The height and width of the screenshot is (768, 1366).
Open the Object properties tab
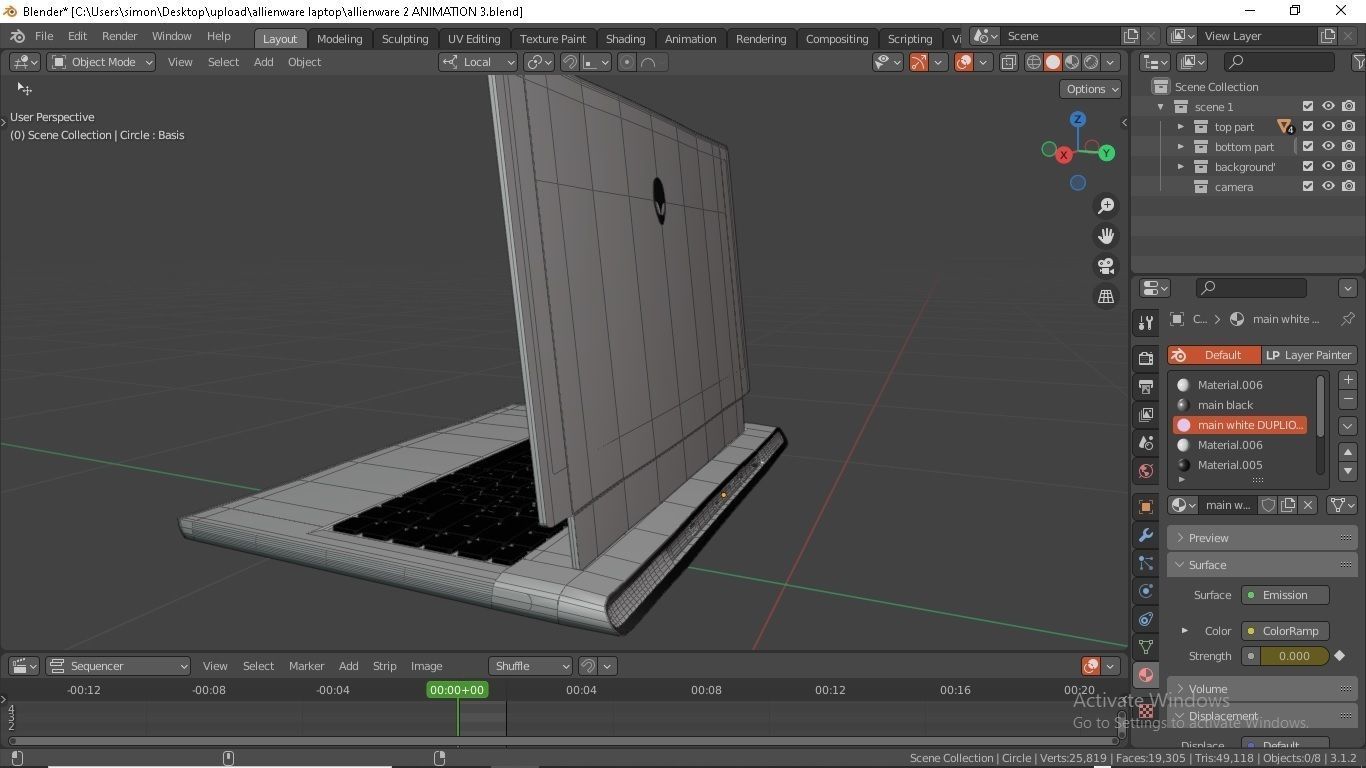(1146, 507)
